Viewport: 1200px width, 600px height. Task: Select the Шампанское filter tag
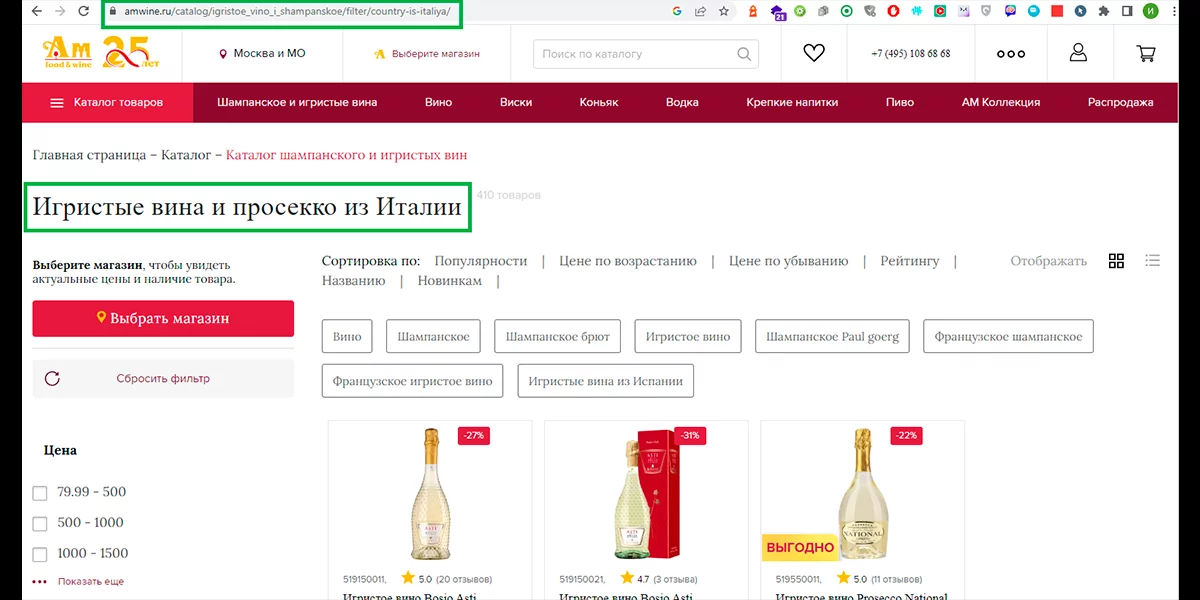(x=433, y=337)
